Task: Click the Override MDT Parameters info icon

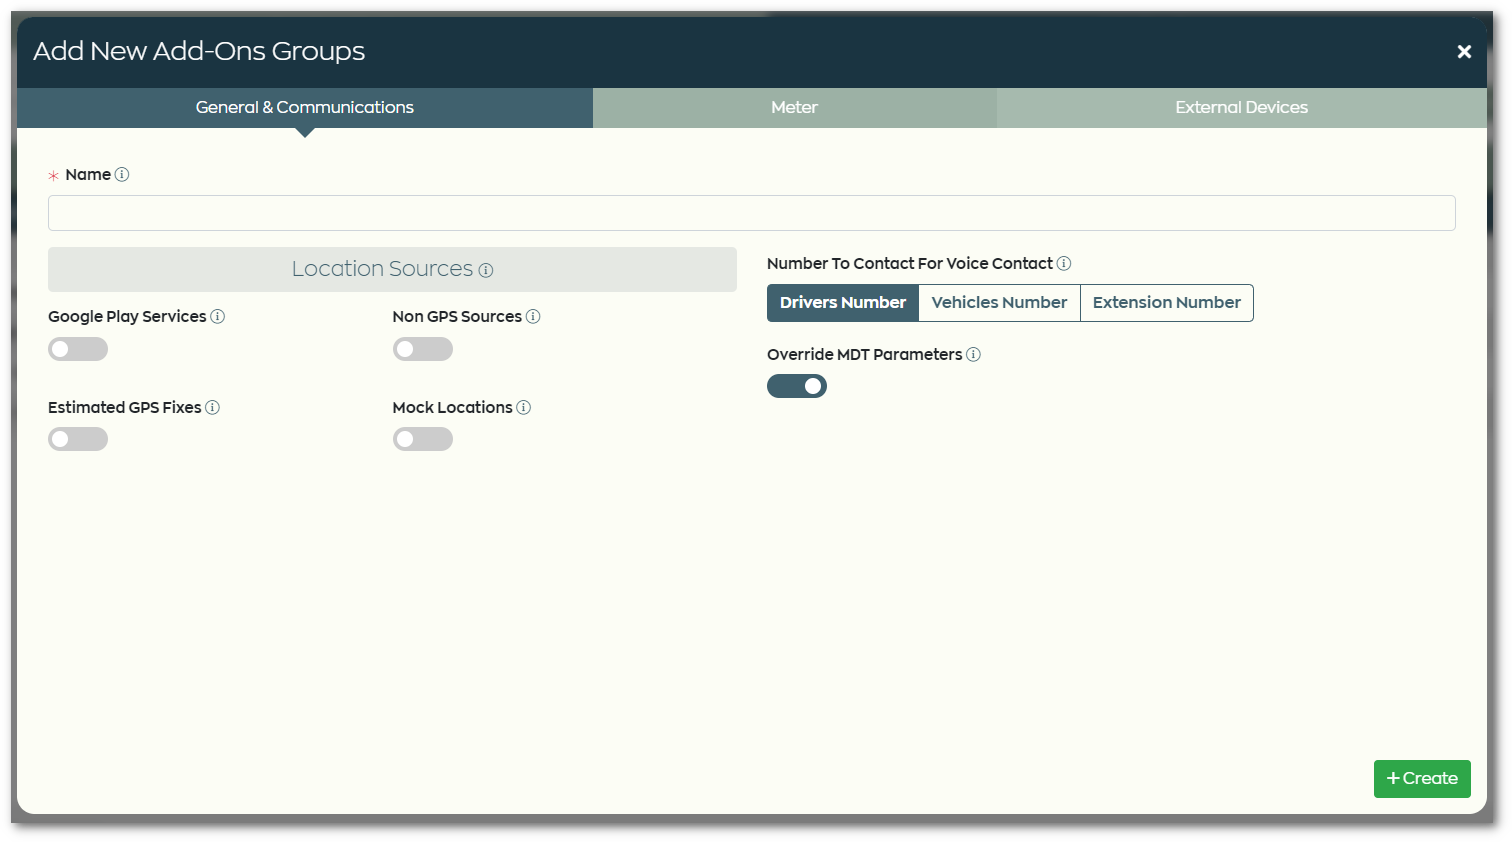Action: pyautogui.click(x=973, y=354)
